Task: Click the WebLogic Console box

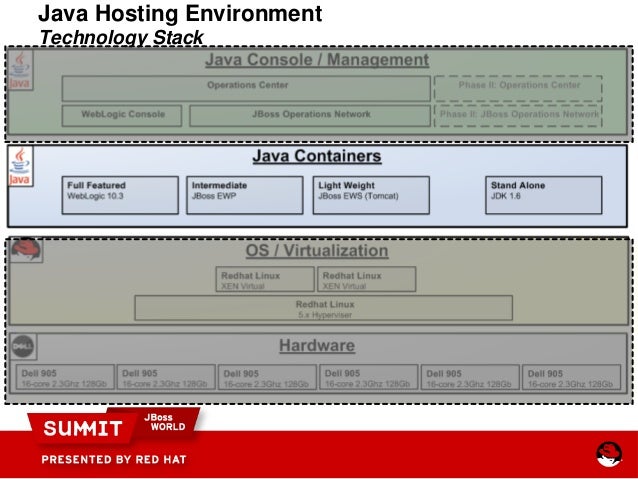Action: (122, 116)
